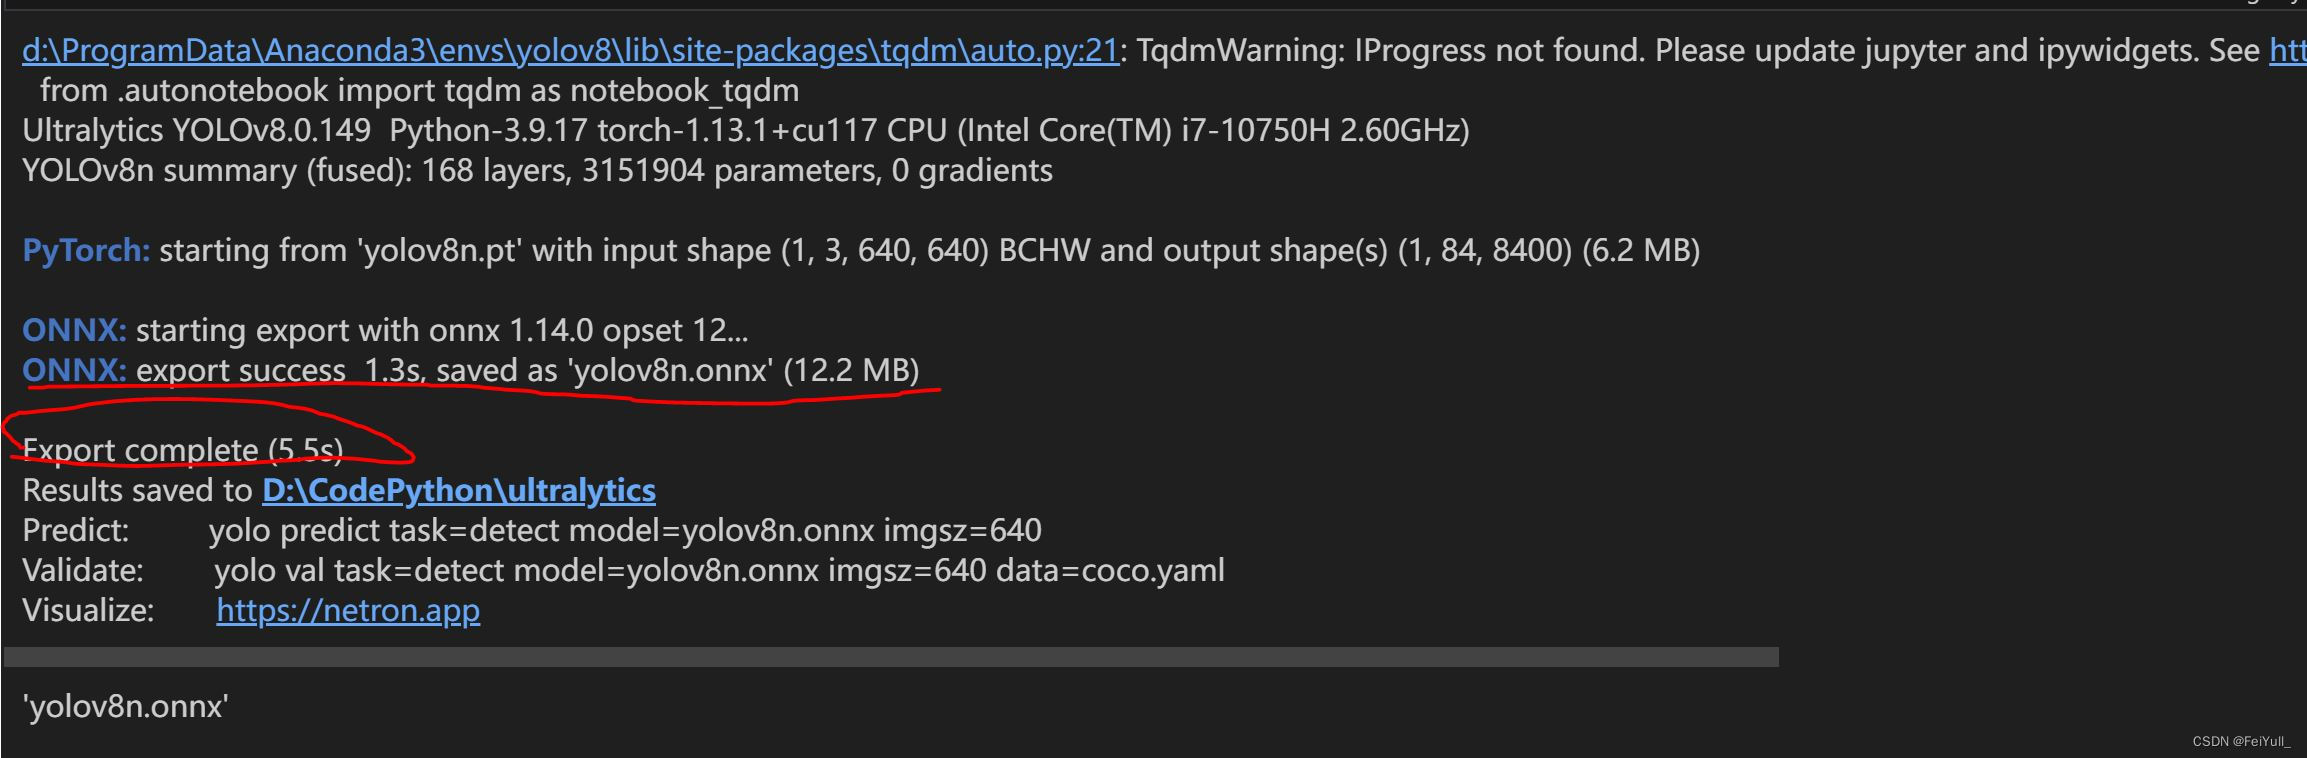
Task: Click the blue PyTorch: label
Action: (x=86, y=250)
